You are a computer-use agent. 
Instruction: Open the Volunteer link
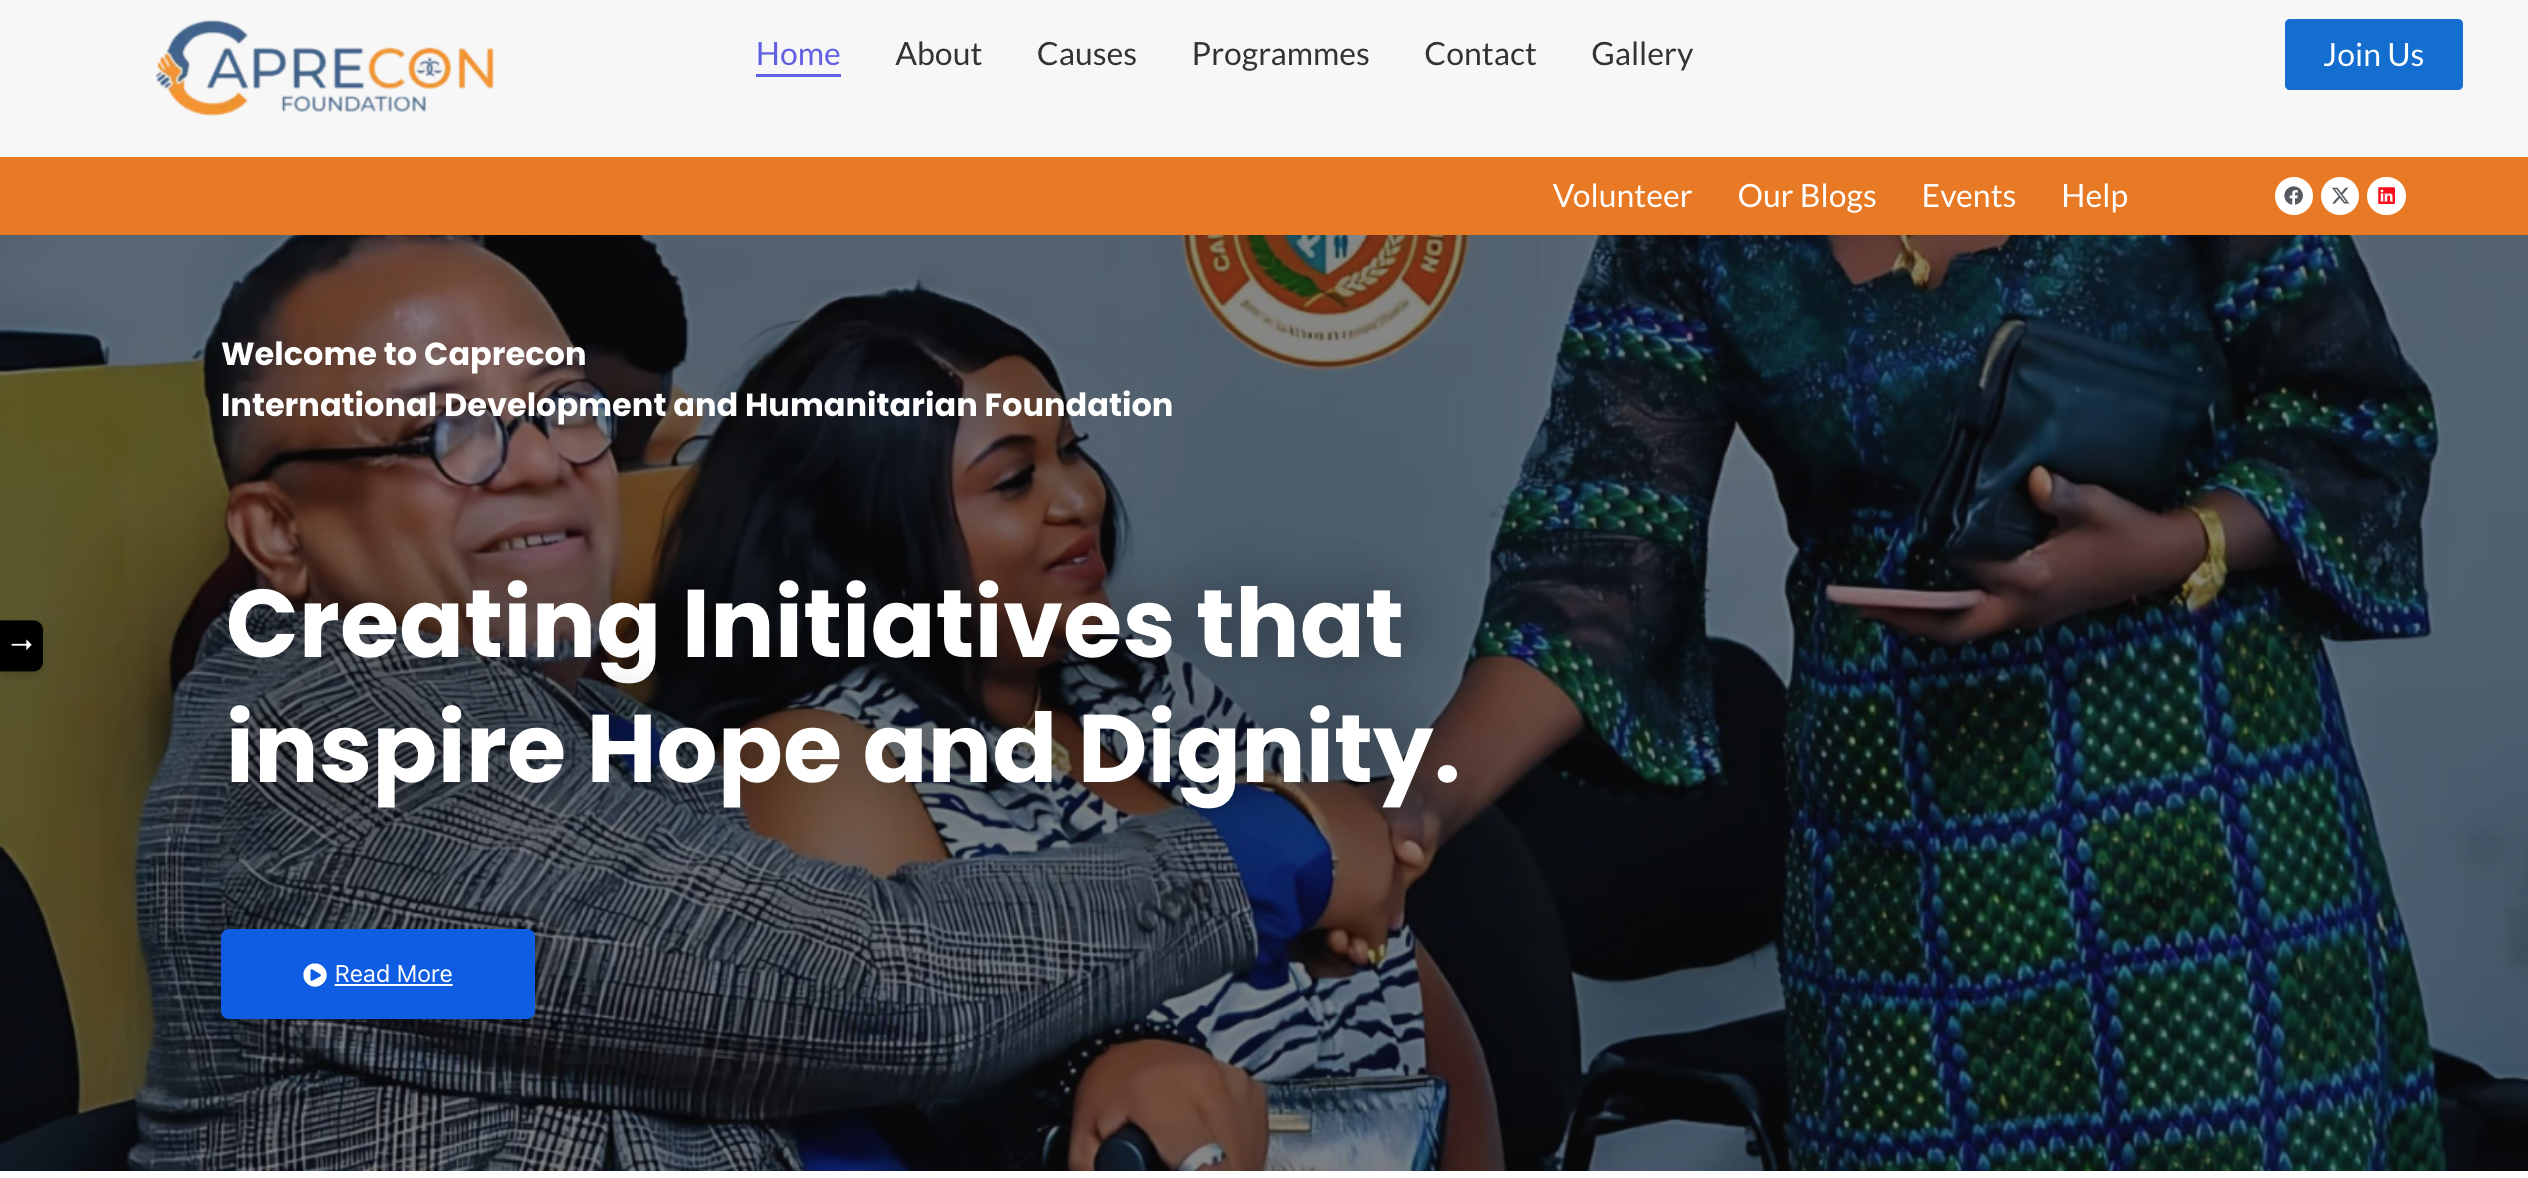tap(1621, 196)
